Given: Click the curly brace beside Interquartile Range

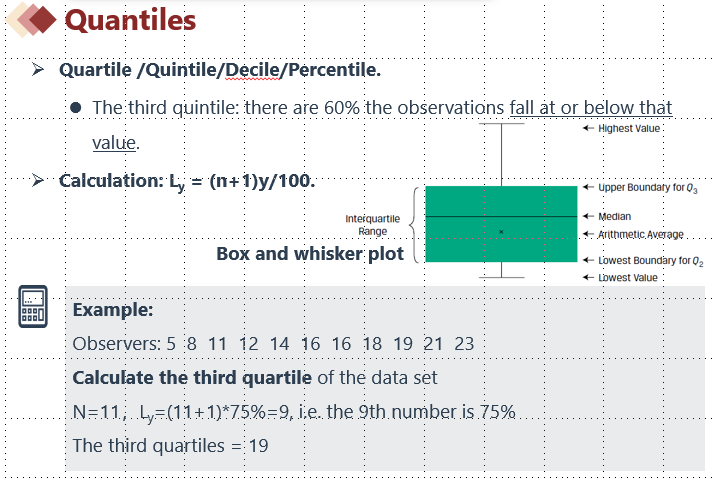Looking at the screenshot, I should [414, 224].
